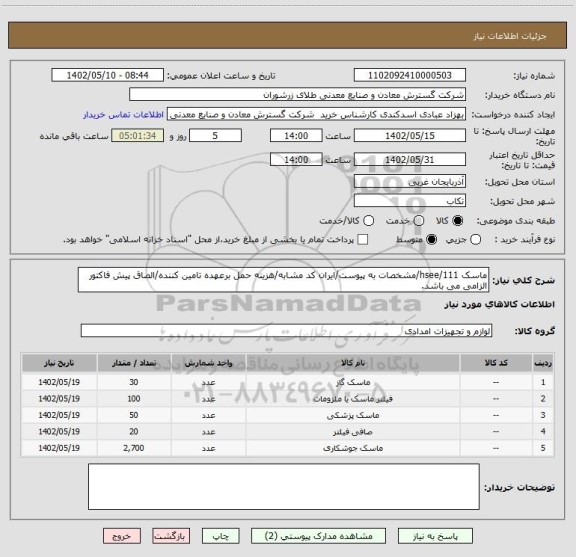576x557 pixels.
Task: Click the چاپ print button
Action: pyautogui.click(x=221, y=536)
